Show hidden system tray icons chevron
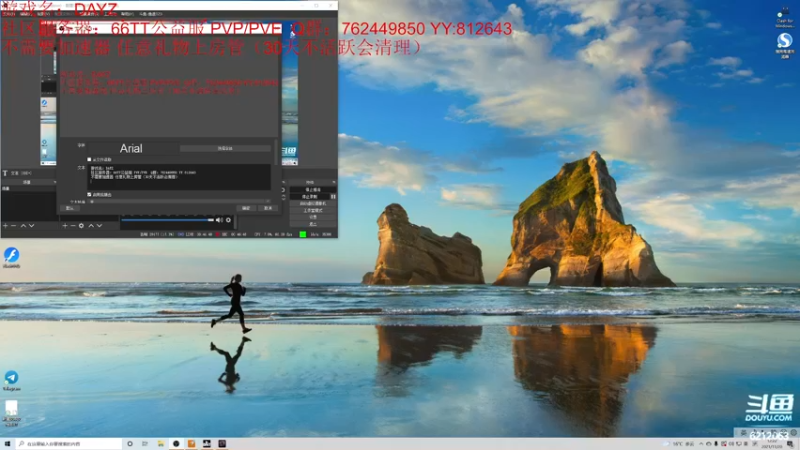Screen dimensions: 800x450 click(x=701, y=444)
